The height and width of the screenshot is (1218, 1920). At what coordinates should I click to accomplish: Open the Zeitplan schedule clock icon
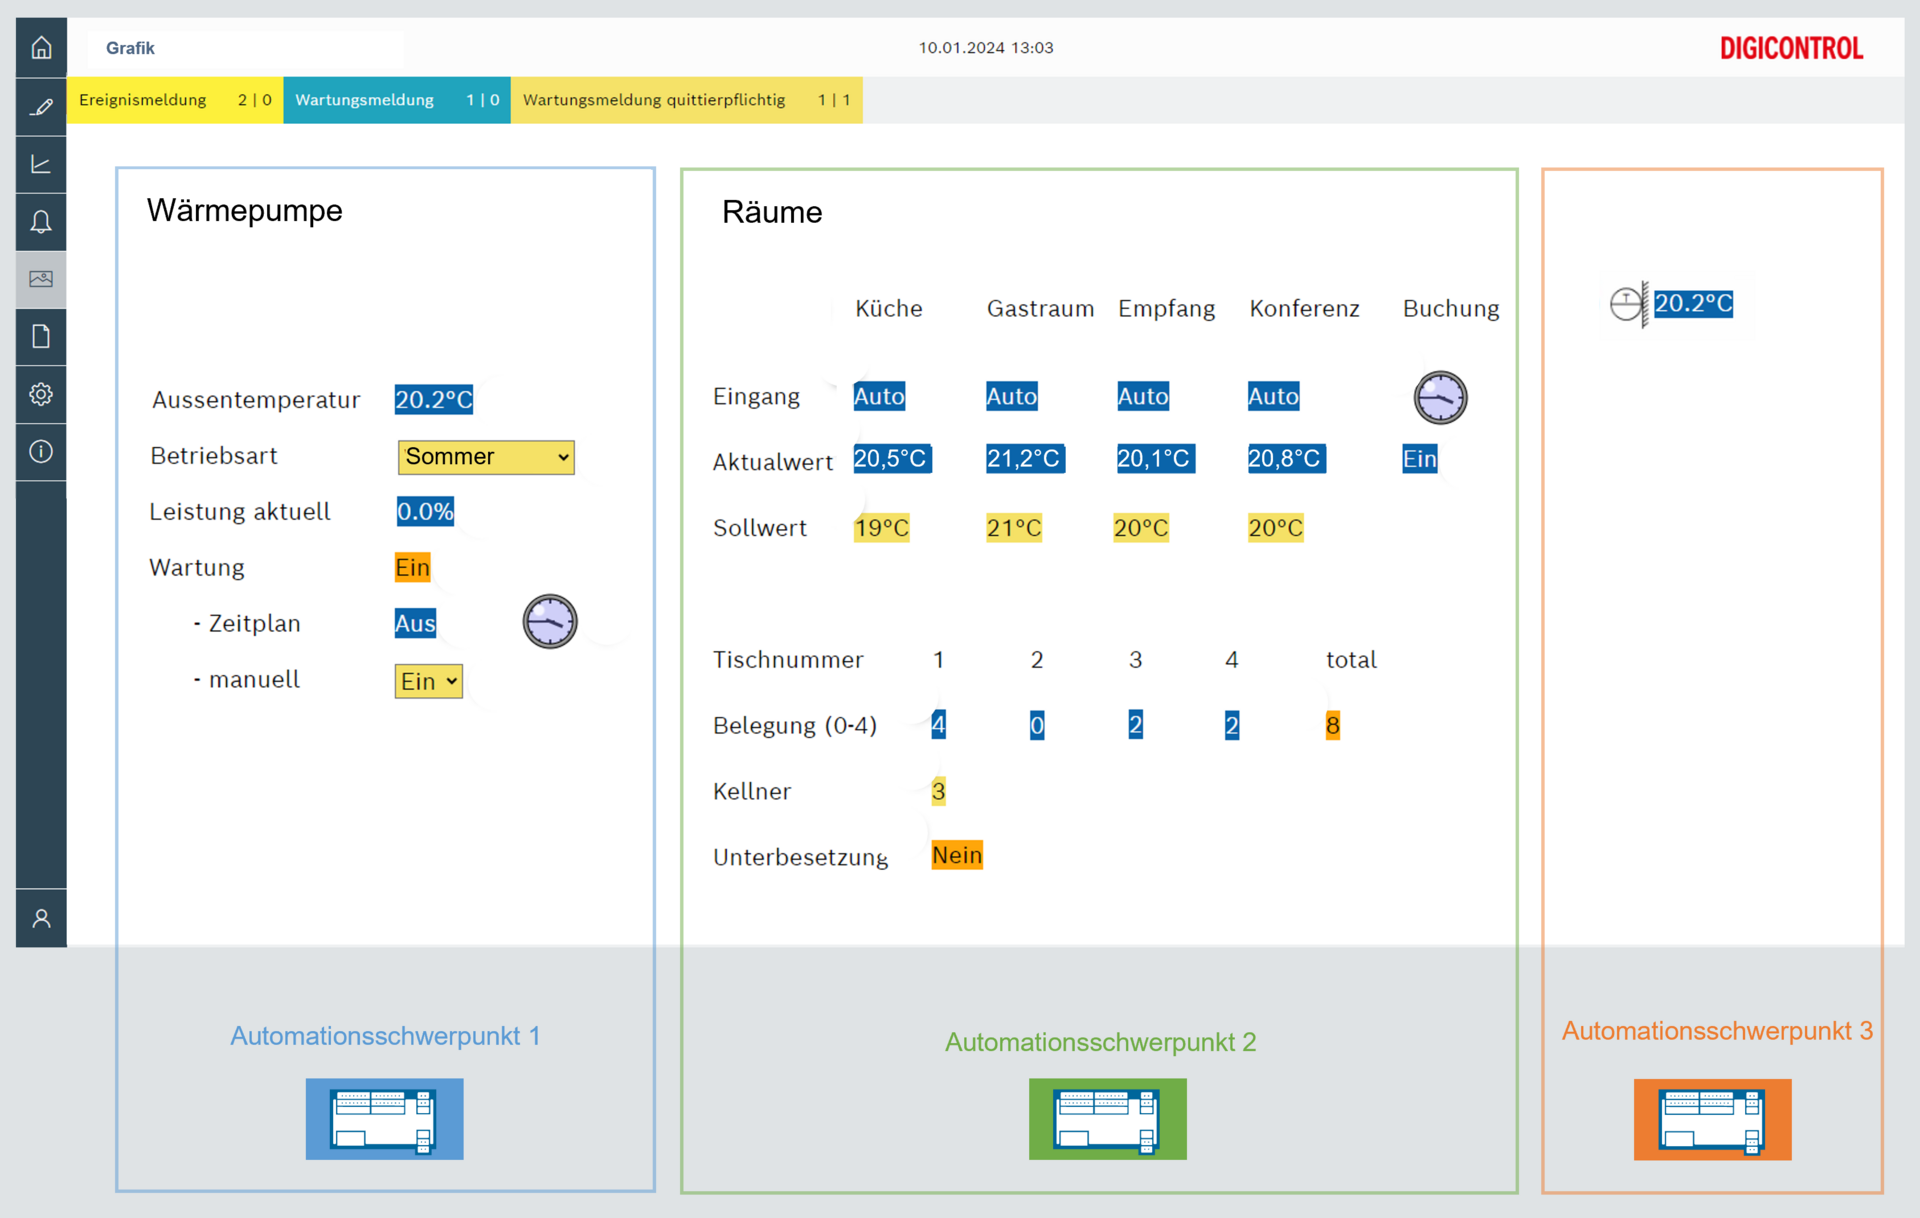[550, 621]
